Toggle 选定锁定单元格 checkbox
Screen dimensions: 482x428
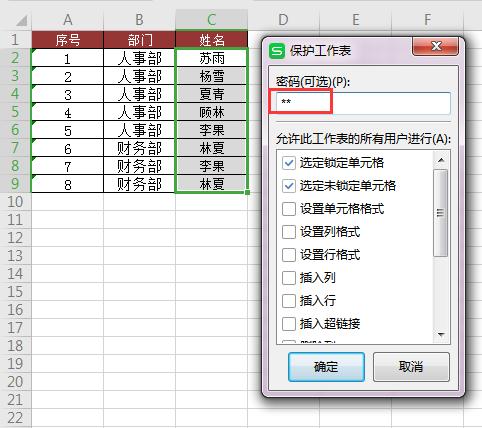coord(289,163)
